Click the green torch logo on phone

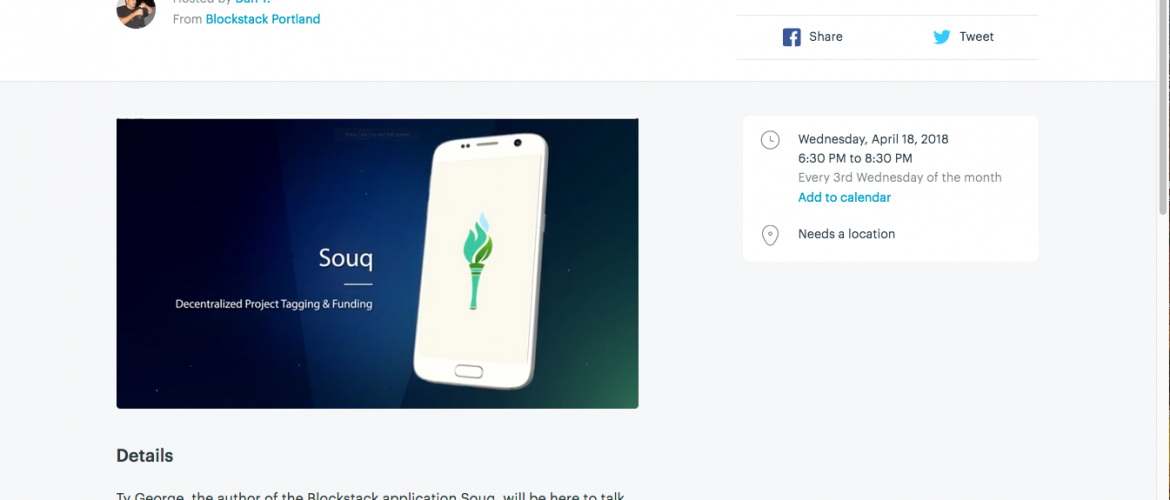[x=478, y=261]
